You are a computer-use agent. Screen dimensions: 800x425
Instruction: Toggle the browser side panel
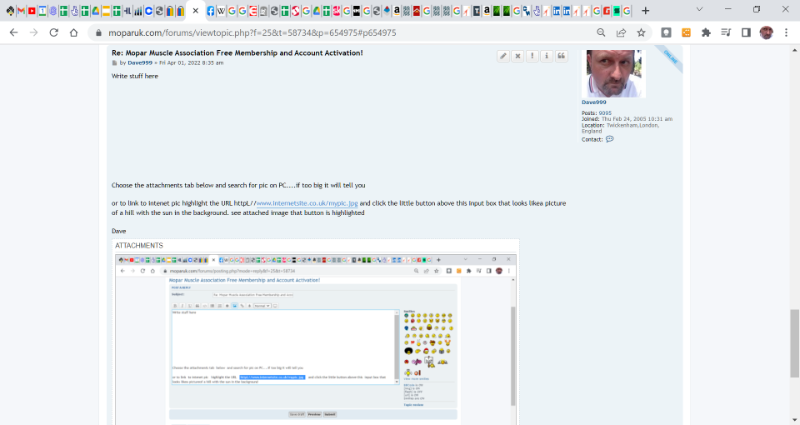click(746, 32)
